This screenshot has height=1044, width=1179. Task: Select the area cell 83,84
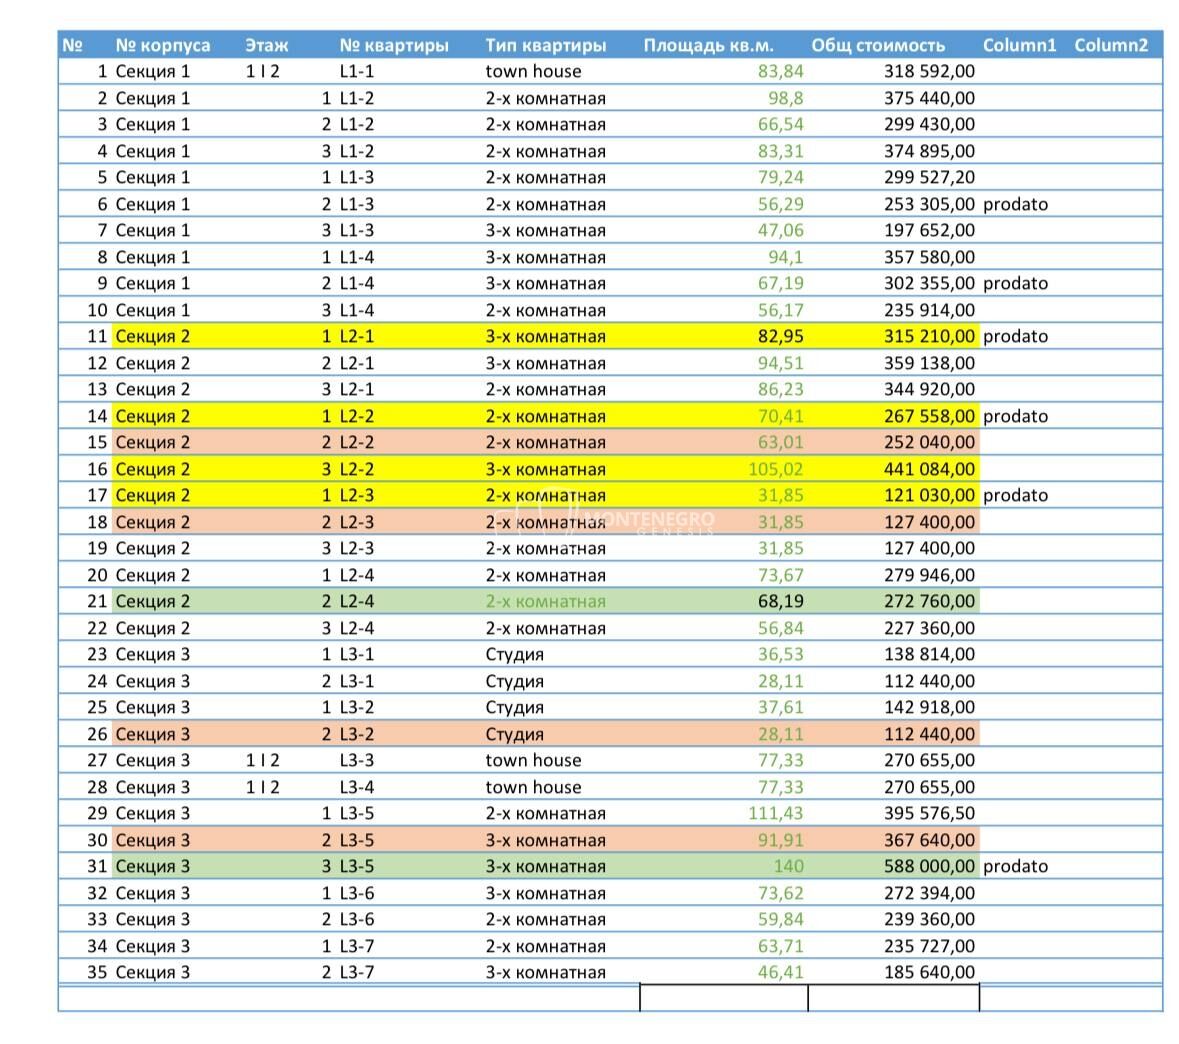pyautogui.click(x=780, y=71)
